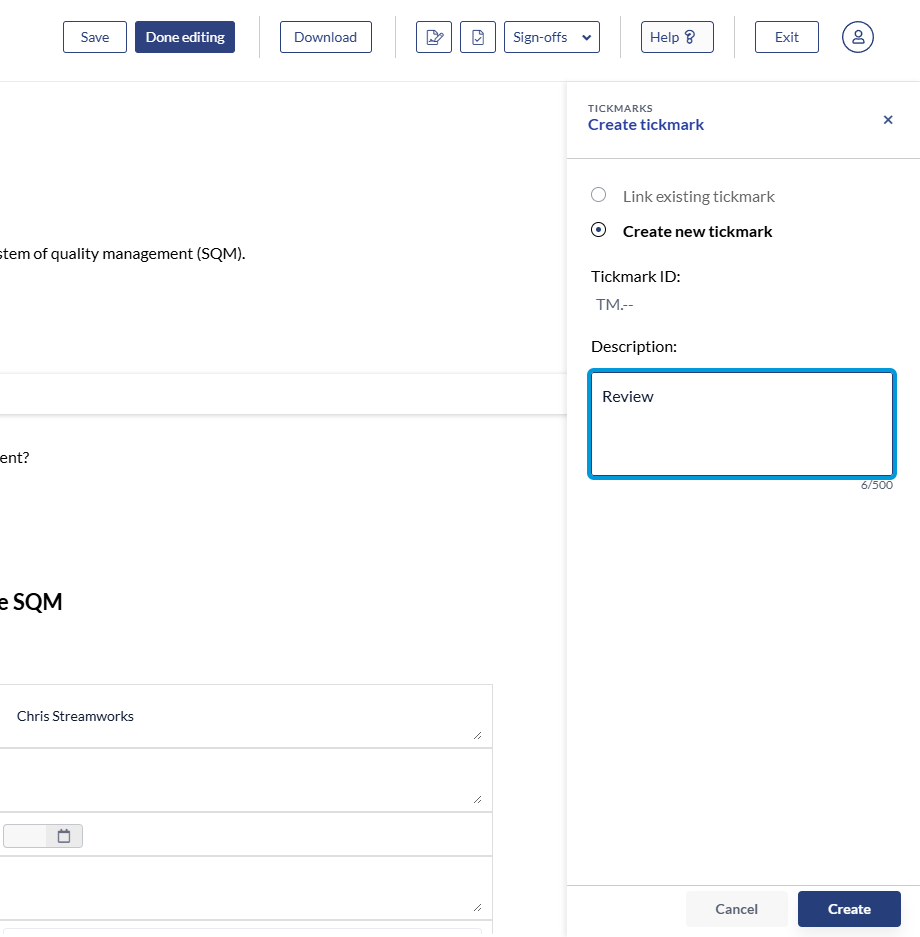Exit the document editor

pos(787,37)
